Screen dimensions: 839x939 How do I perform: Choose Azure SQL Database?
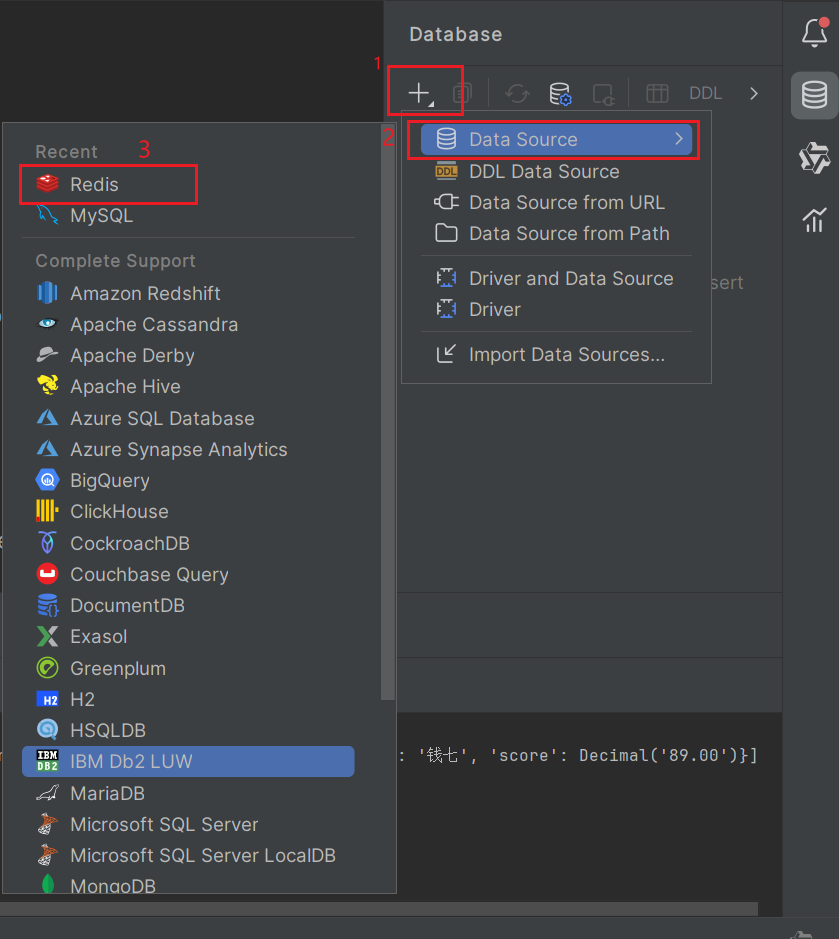coord(188,418)
